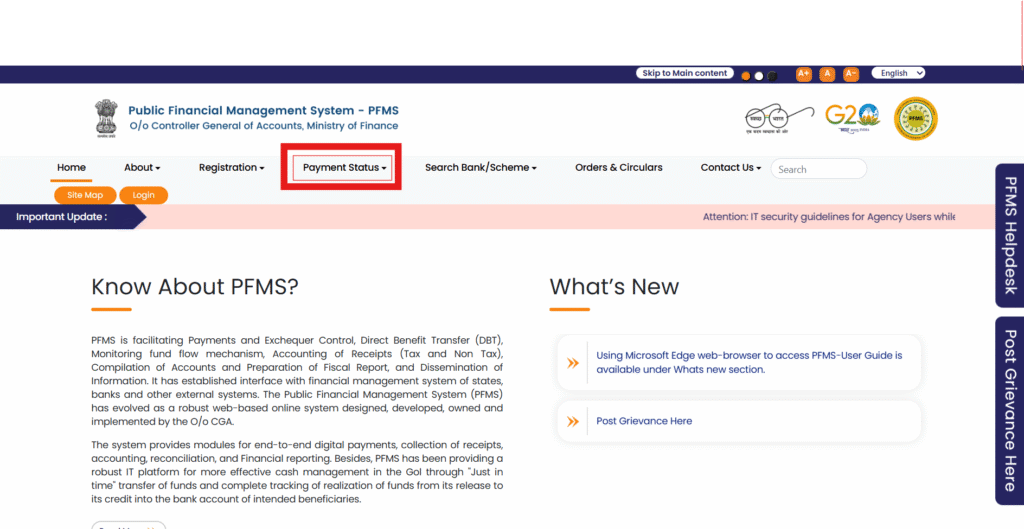The height and width of the screenshot is (529, 1024).
Task: Open the Payment Status dropdown menu
Action: (344, 168)
